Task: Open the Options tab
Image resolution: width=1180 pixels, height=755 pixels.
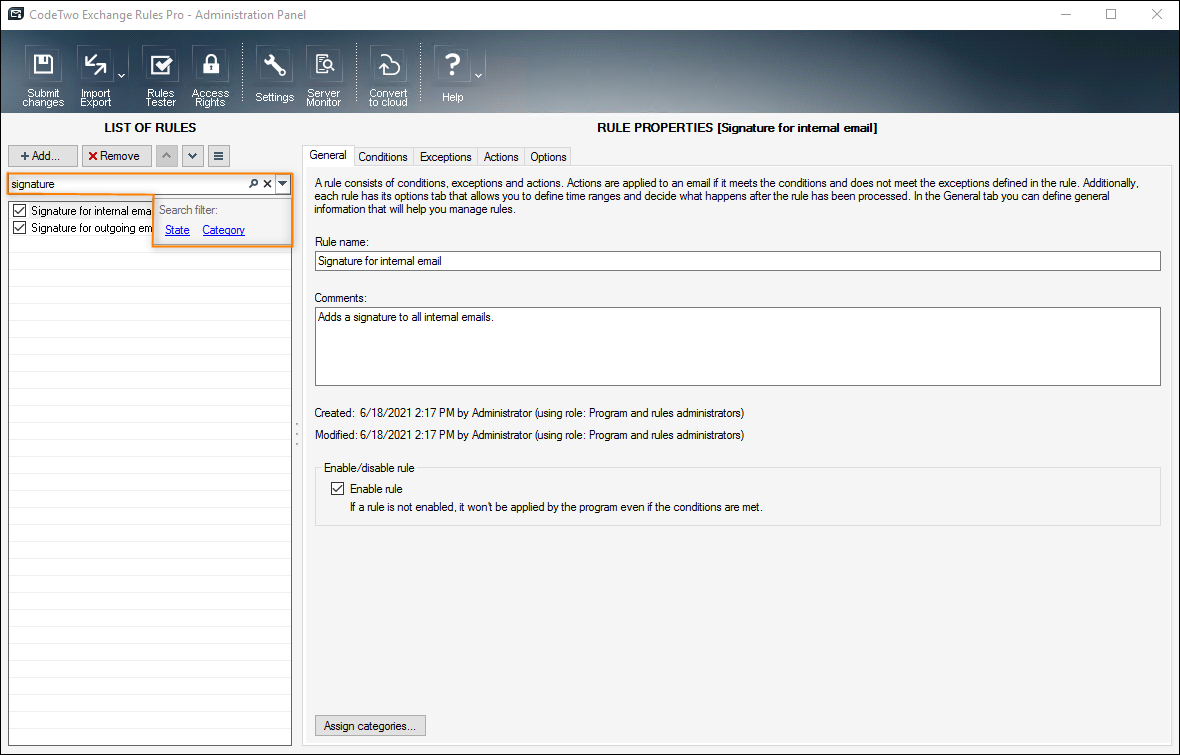Action: (548, 157)
